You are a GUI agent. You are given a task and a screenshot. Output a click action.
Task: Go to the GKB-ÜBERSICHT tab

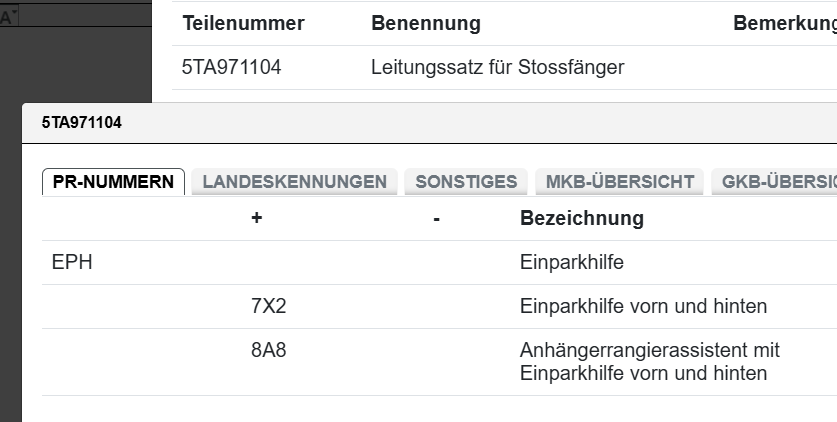click(x=773, y=182)
